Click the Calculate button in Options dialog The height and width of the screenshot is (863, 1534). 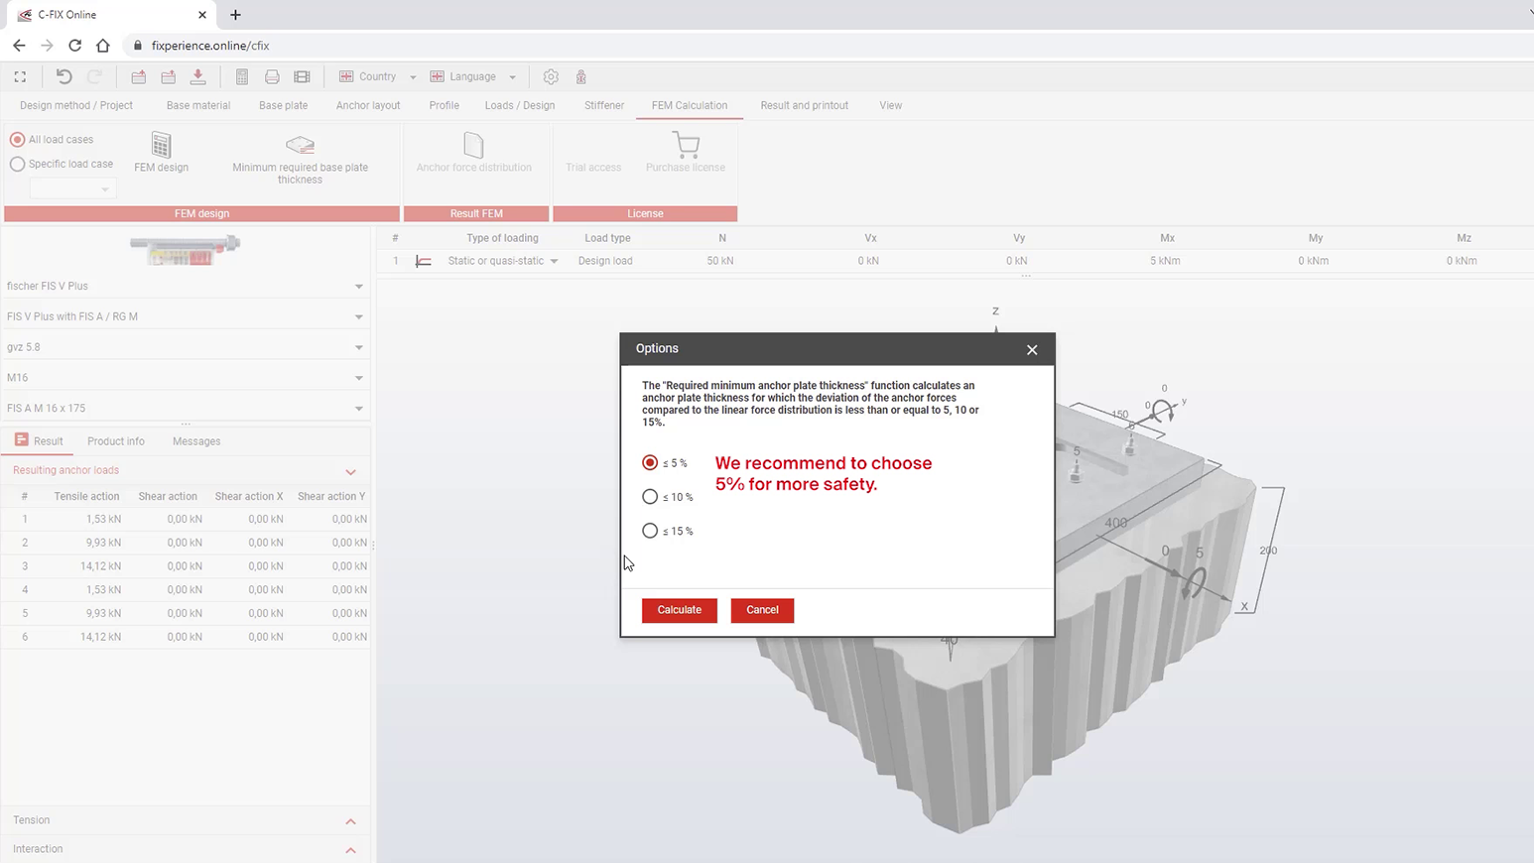coord(679,610)
